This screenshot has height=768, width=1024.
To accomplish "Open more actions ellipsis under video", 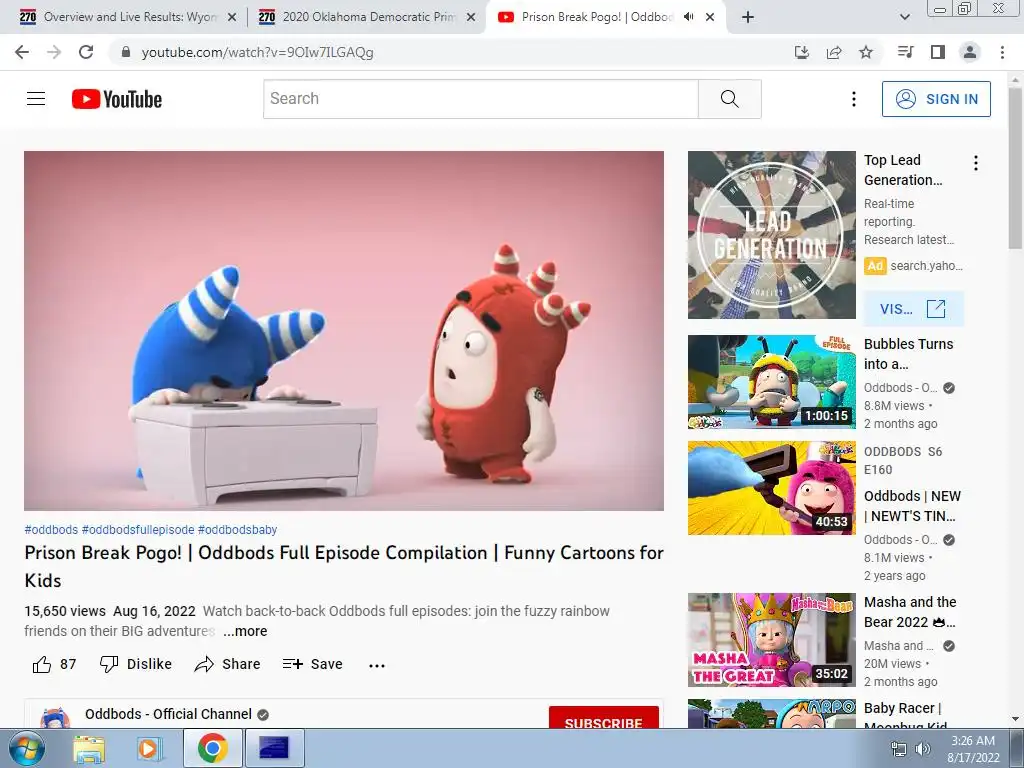I will tap(377, 665).
